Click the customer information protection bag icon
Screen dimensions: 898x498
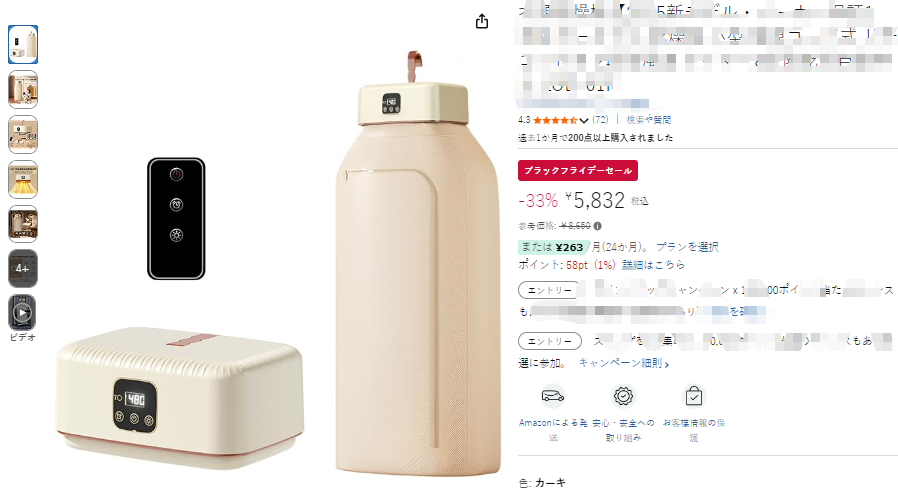coord(694,396)
